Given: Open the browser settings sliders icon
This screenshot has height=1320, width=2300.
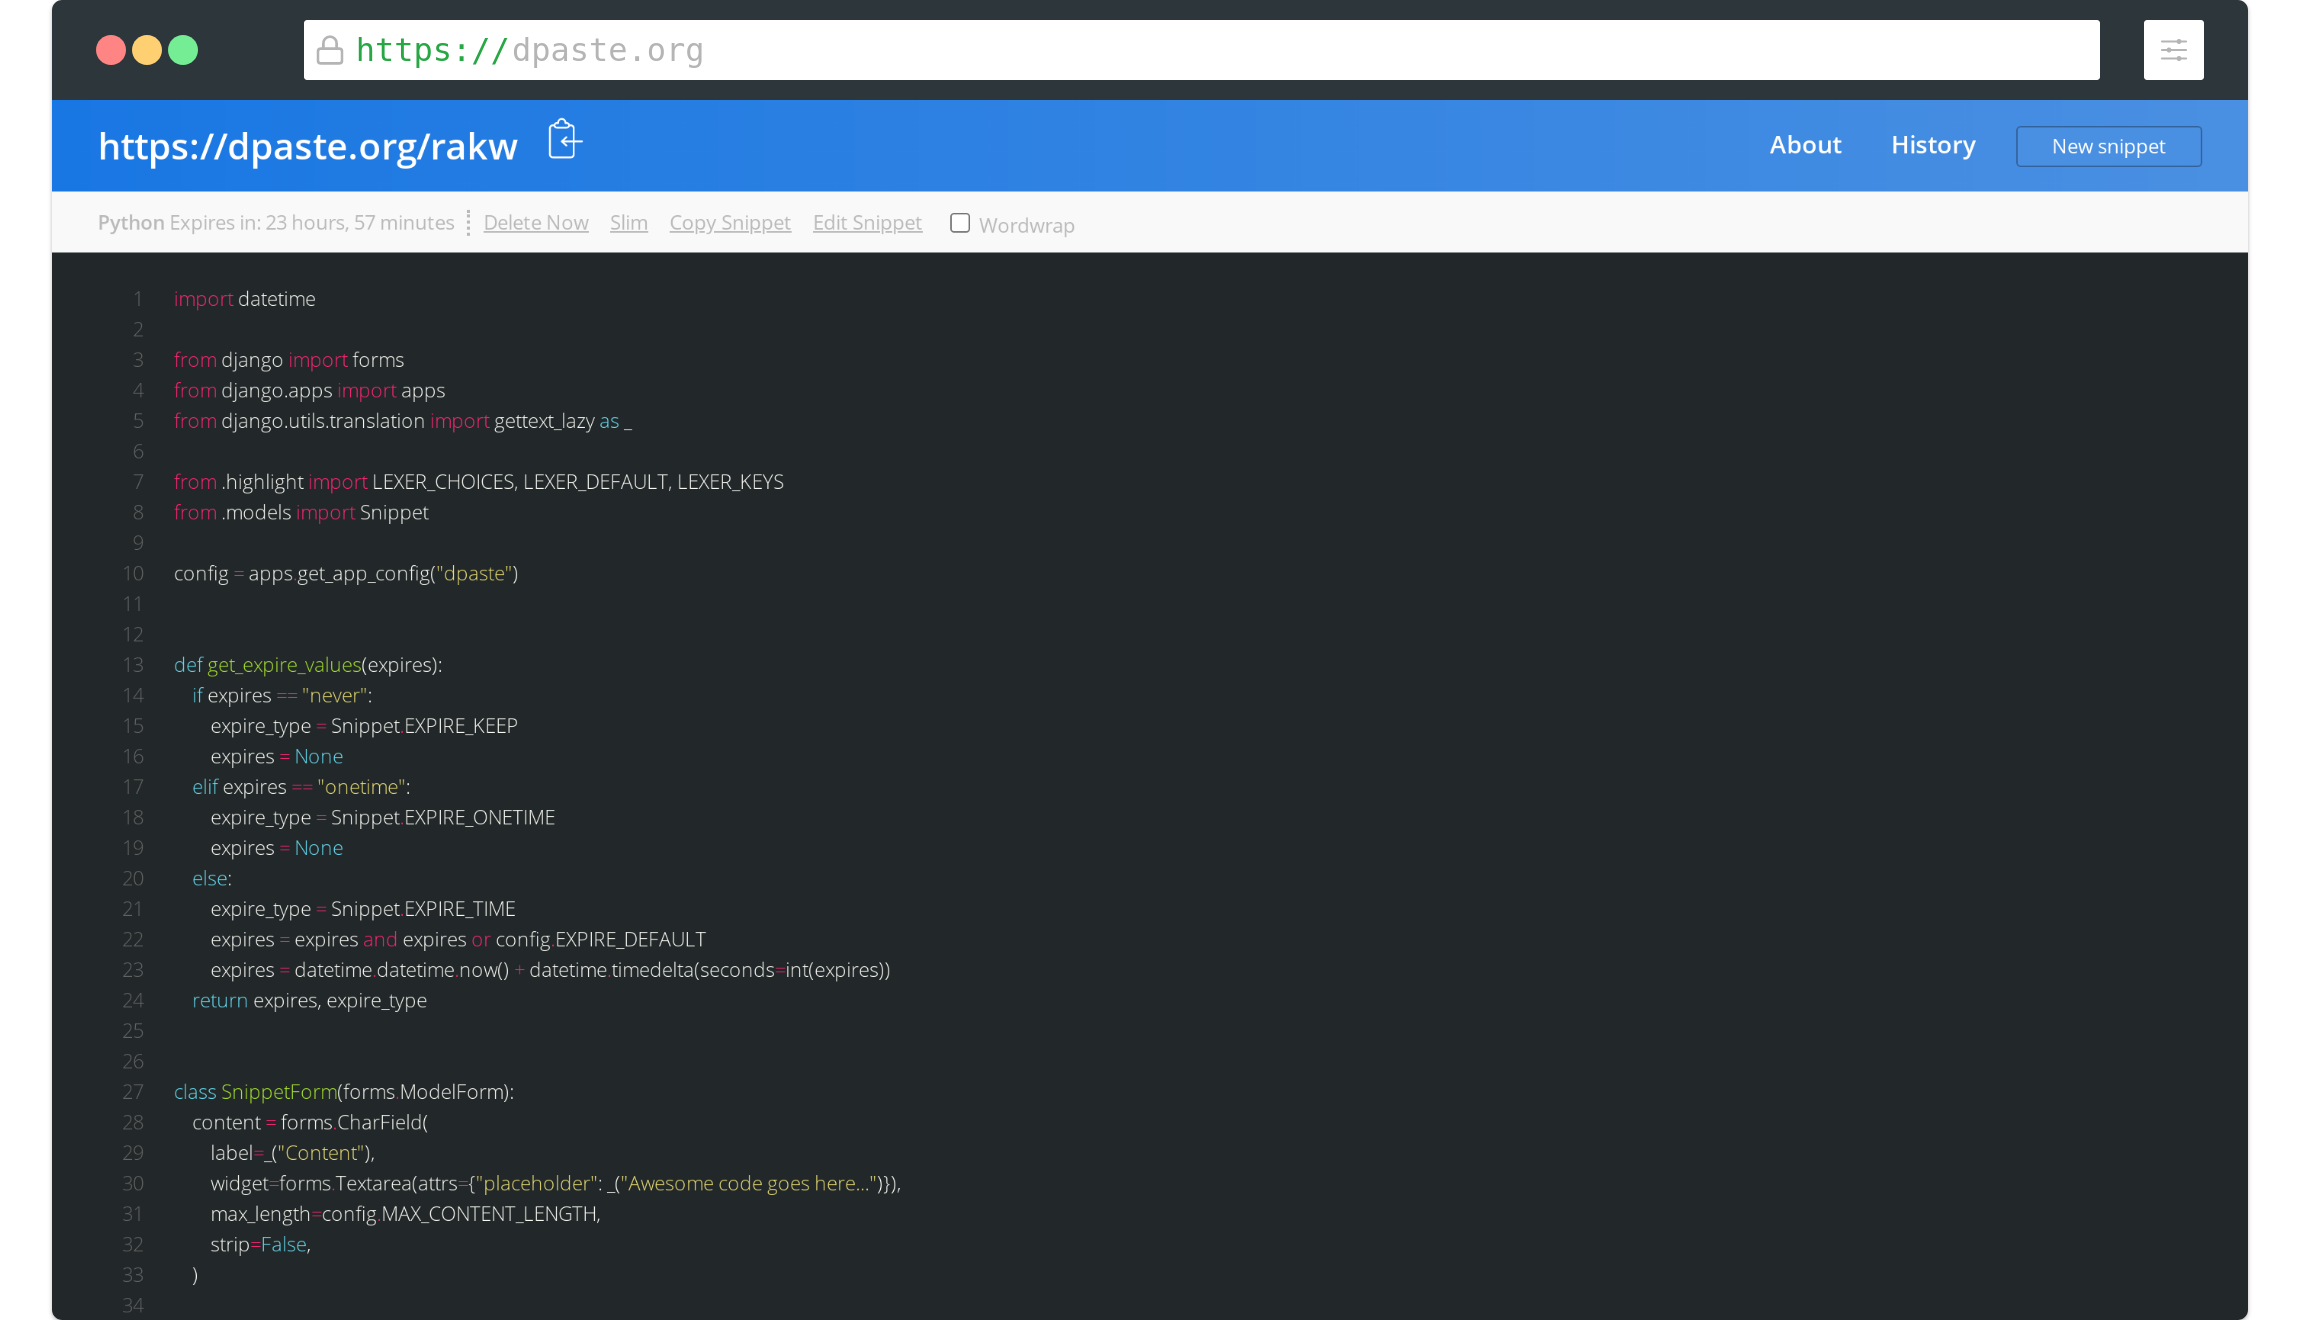Looking at the screenshot, I should pyautogui.click(x=2173, y=50).
